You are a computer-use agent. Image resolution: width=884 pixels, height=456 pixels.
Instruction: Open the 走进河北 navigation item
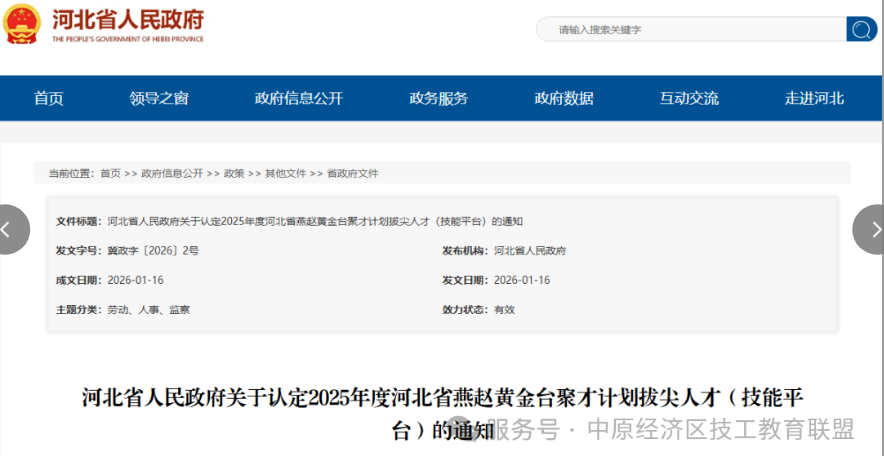[814, 98]
